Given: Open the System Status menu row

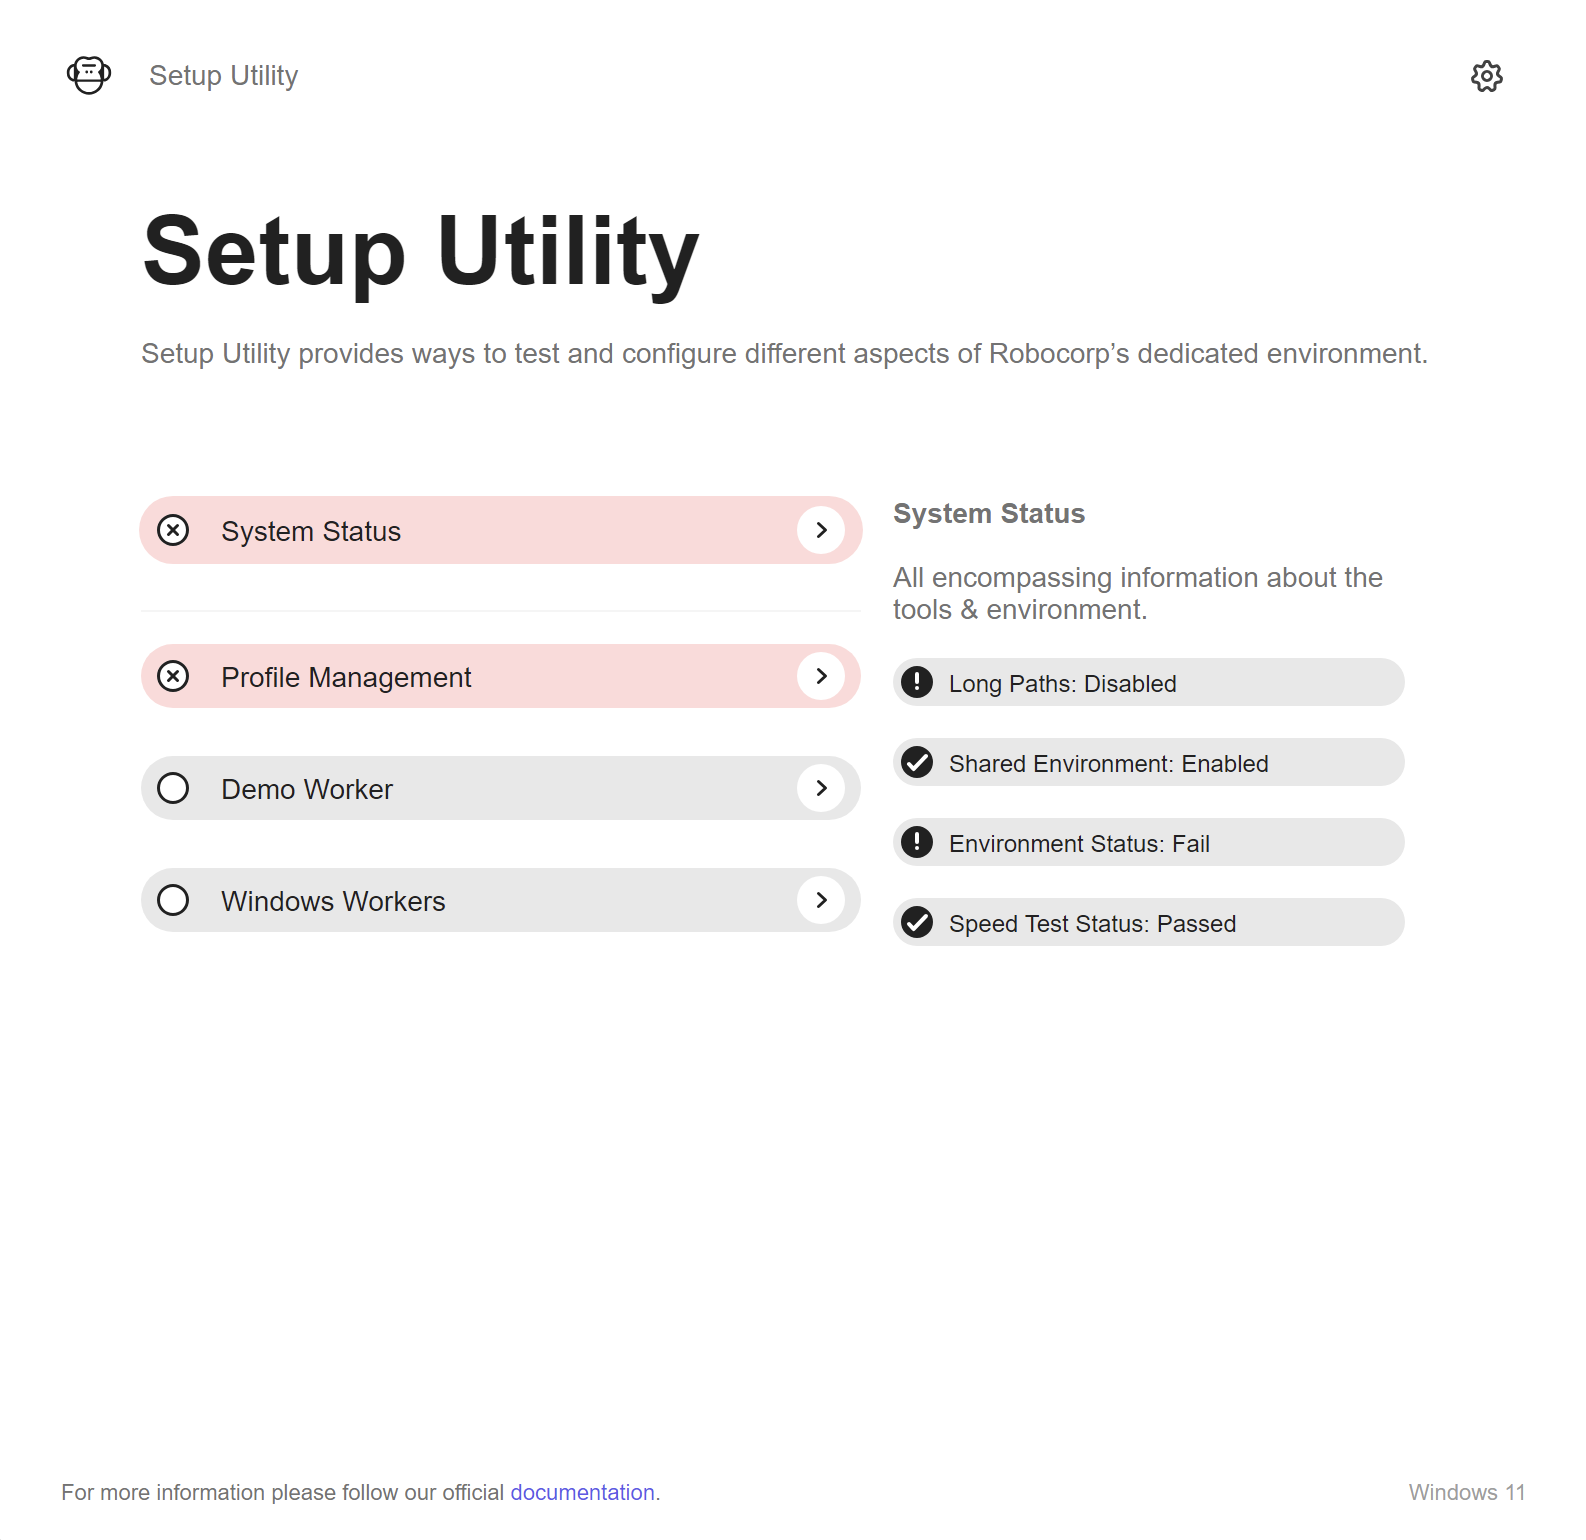Looking at the screenshot, I should pyautogui.click(x=501, y=530).
